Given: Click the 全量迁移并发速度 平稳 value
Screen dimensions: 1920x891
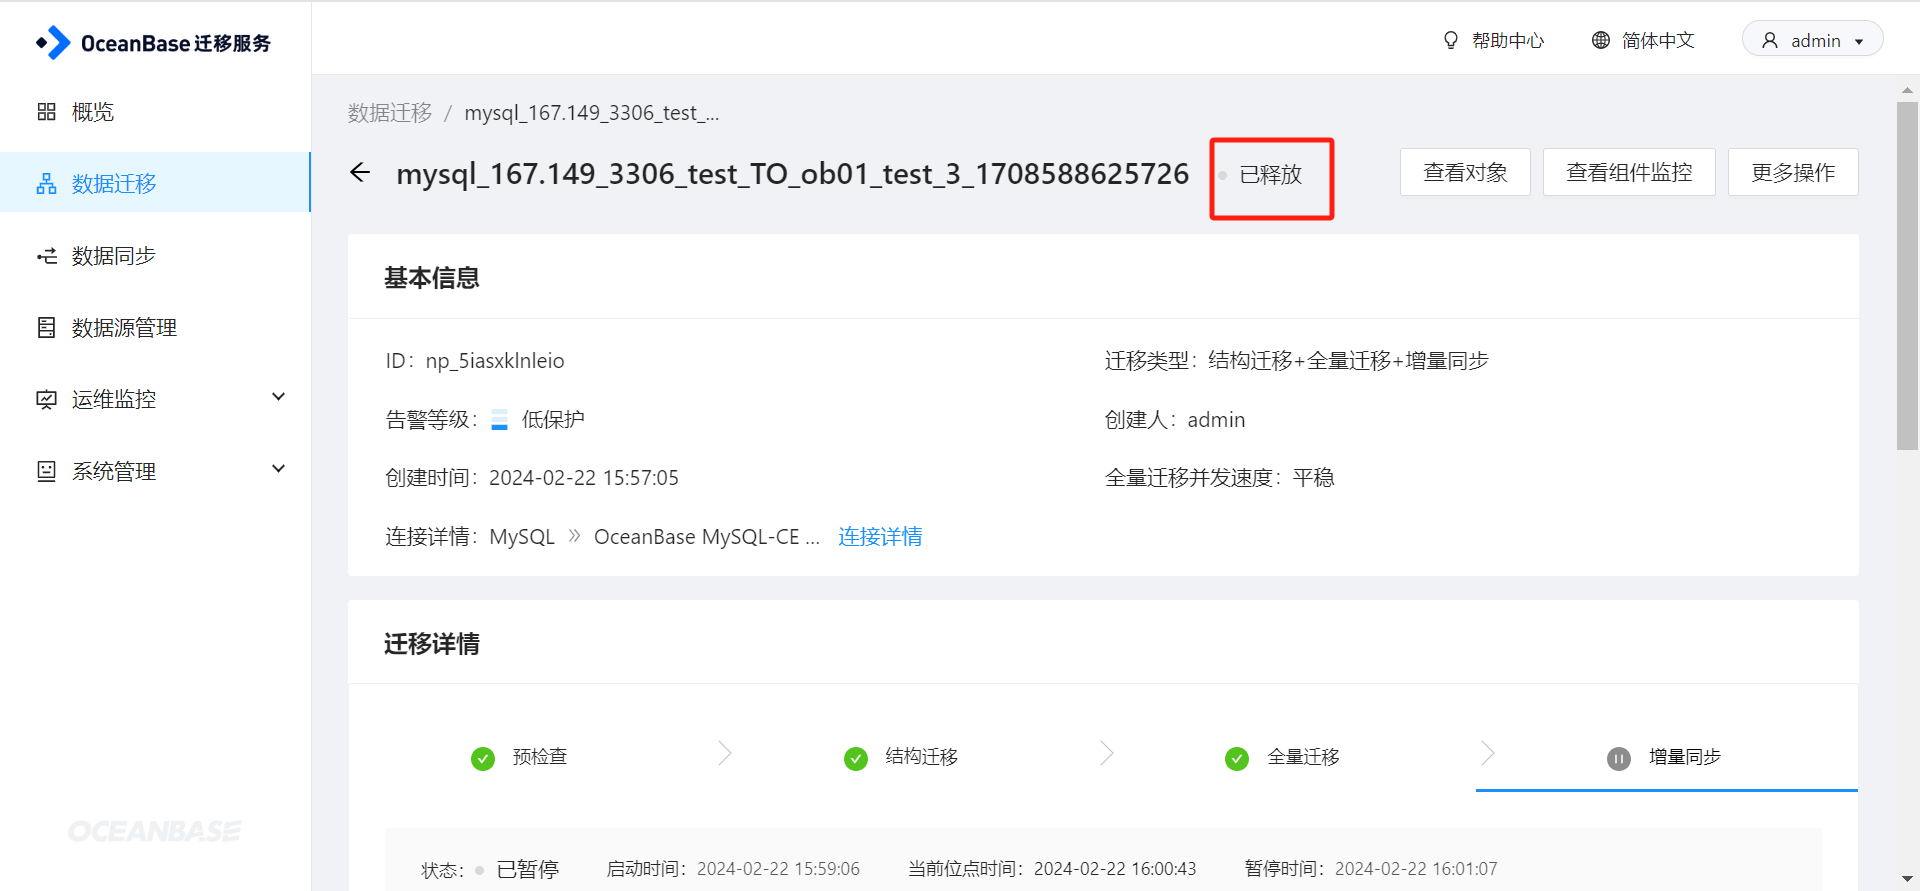Looking at the screenshot, I should click(x=1313, y=478).
